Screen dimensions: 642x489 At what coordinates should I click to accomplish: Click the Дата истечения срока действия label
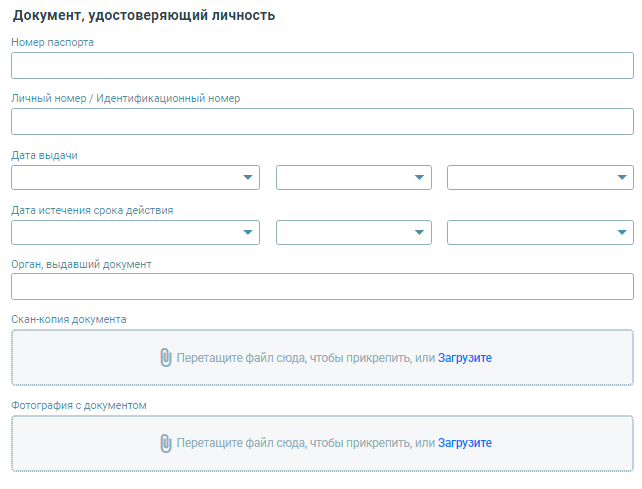pyautogui.click(x=92, y=211)
